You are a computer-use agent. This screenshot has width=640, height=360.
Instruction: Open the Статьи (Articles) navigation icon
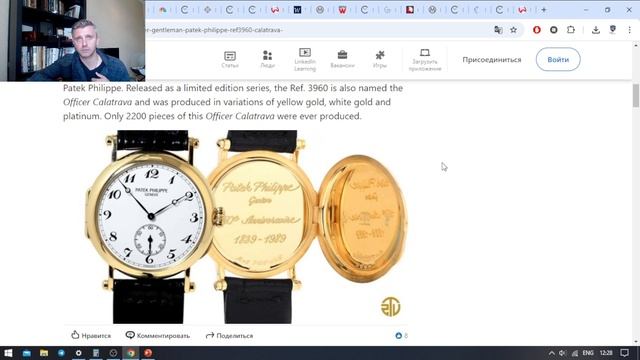tap(230, 60)
